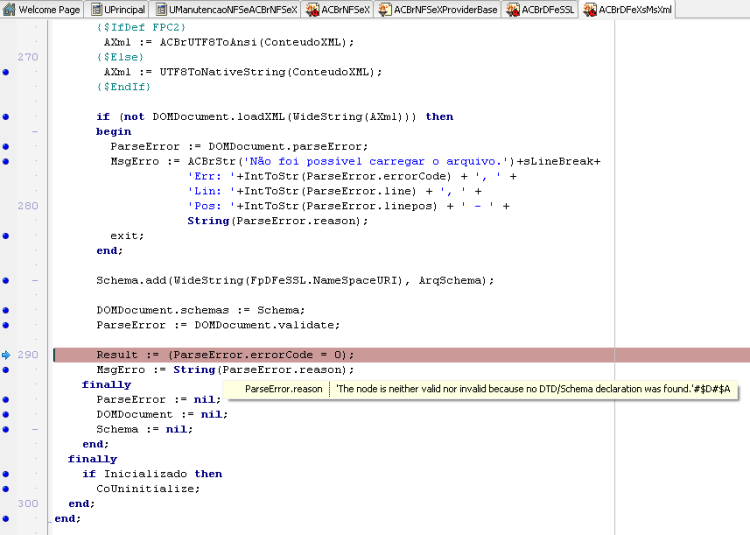
Task: Open the ACBrNFSeX editor tab
Action: point(338,9)
